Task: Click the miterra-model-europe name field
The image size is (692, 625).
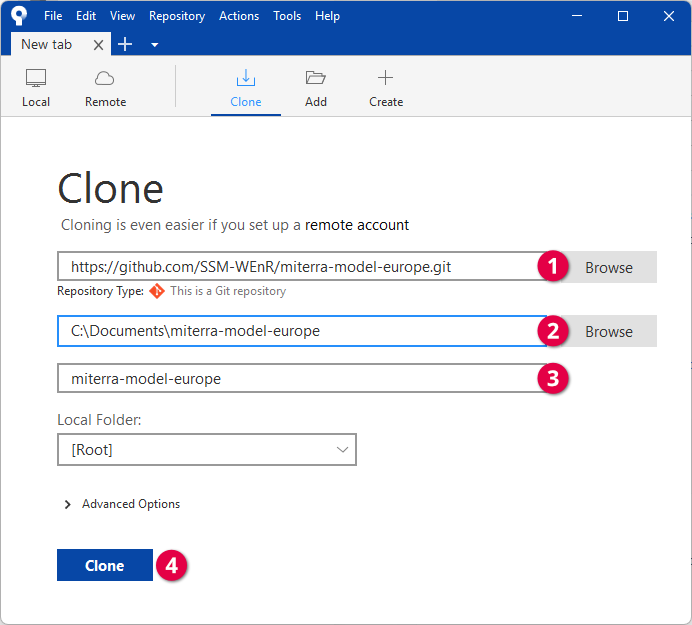Action: click(x=301, y=378)
